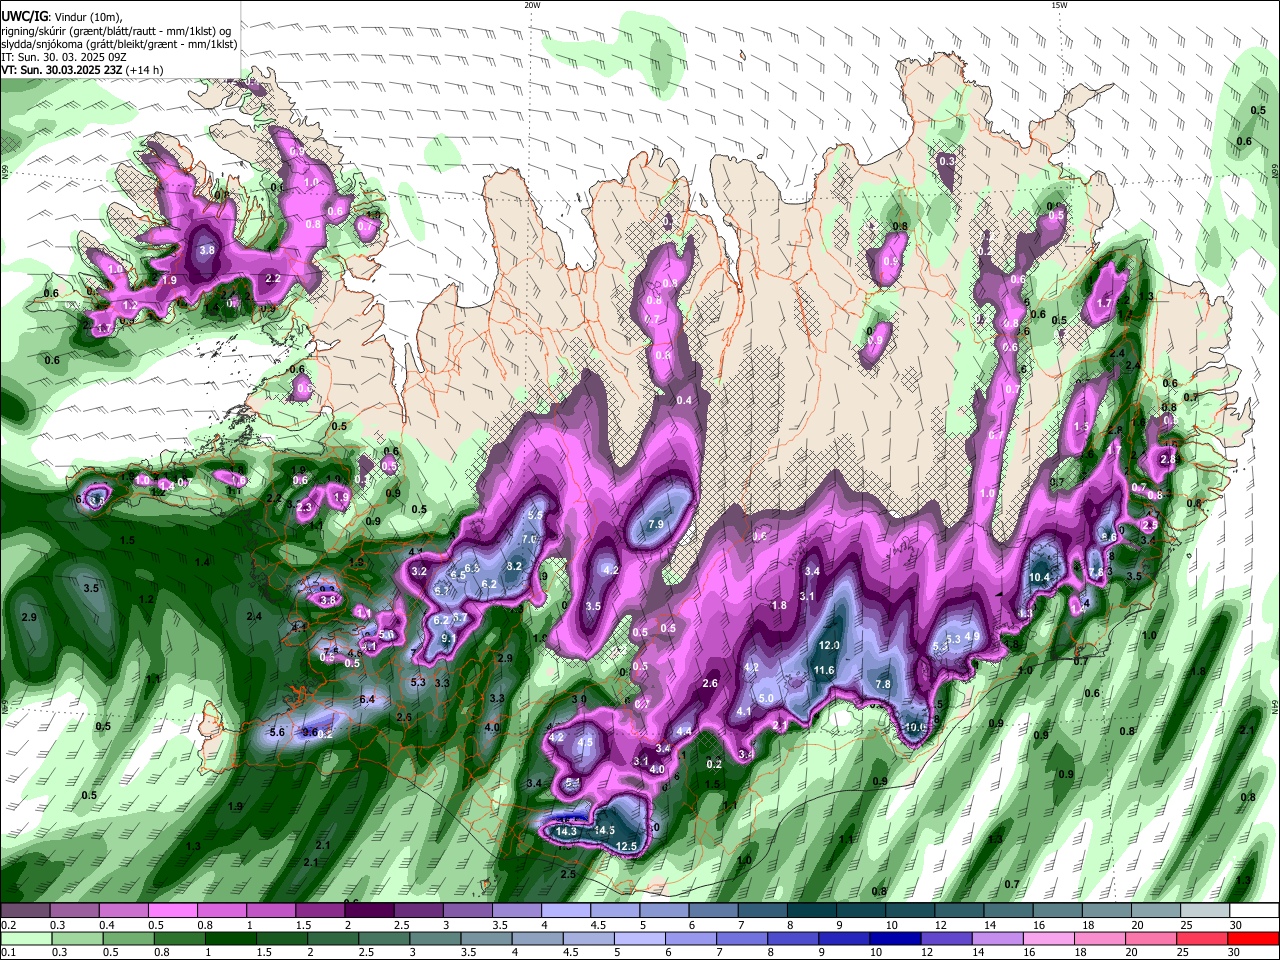Viewport: 1280px width, 960px height.
Task: Click the 14.5 precipitation value
Action: pyautogui.click(x=604, y=830)
